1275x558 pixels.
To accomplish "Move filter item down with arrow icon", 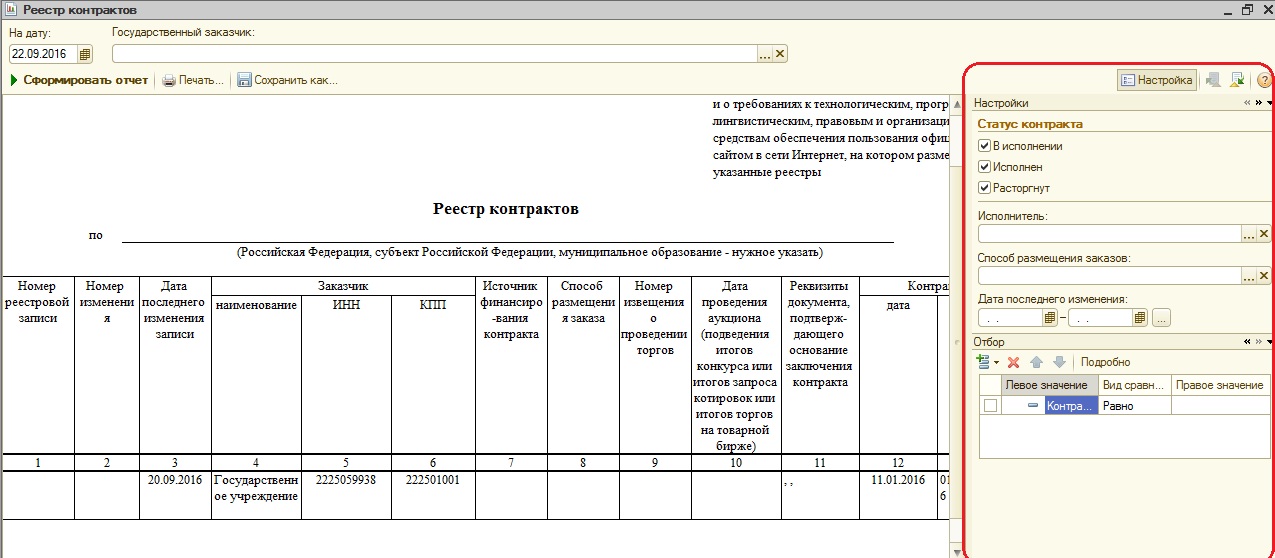I will click(1059, 362).
